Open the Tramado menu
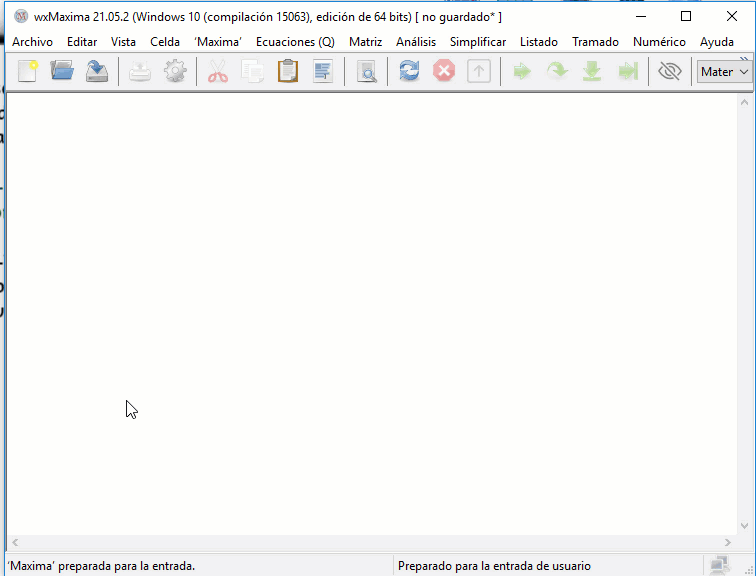 595,42
